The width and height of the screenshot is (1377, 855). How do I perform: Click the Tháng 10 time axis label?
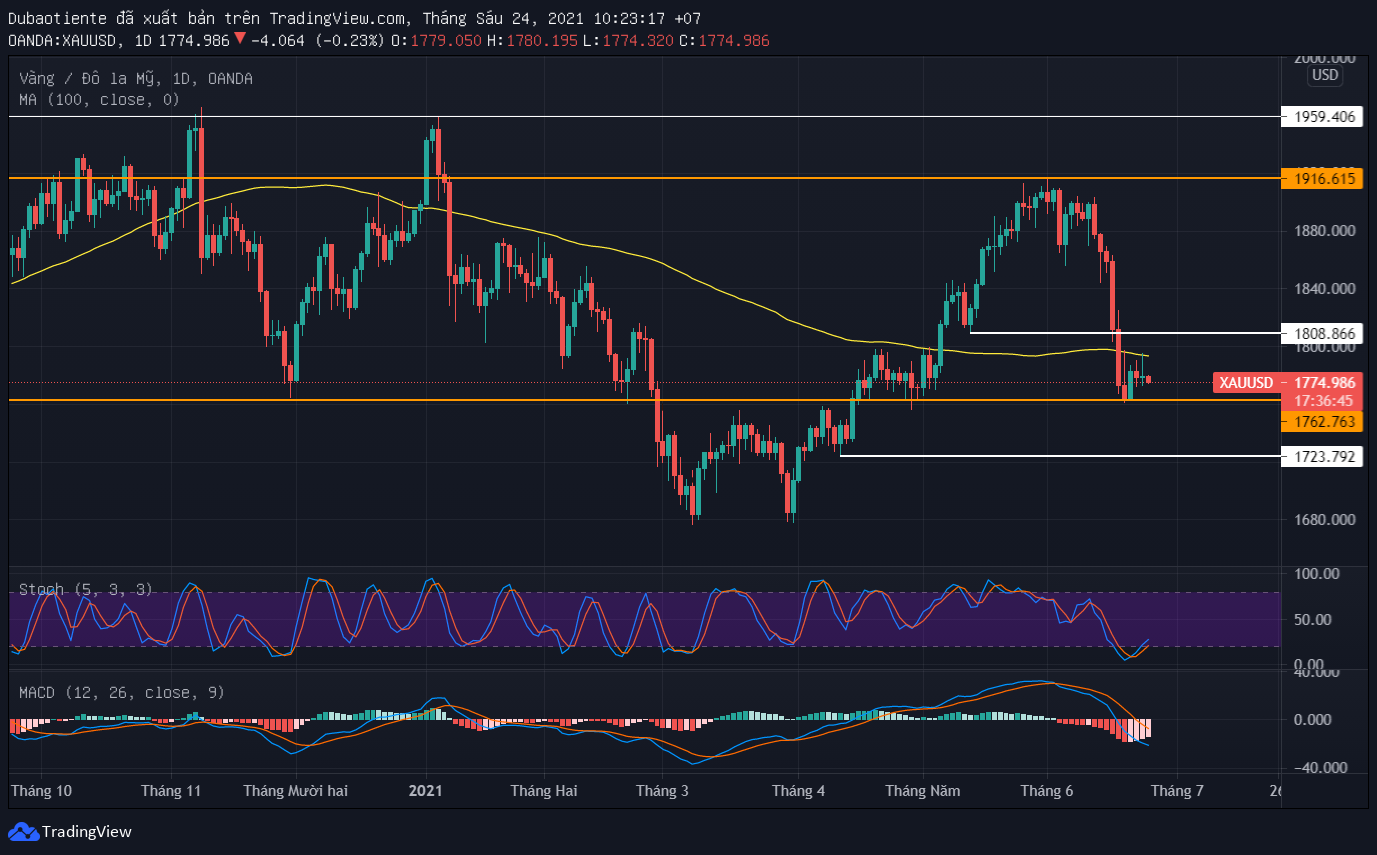click(41, 791)
